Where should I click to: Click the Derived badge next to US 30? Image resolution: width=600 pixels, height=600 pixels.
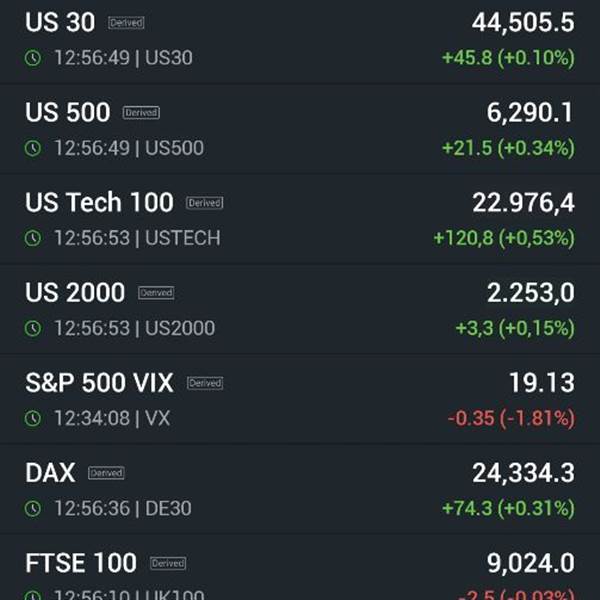click(126, 23)
